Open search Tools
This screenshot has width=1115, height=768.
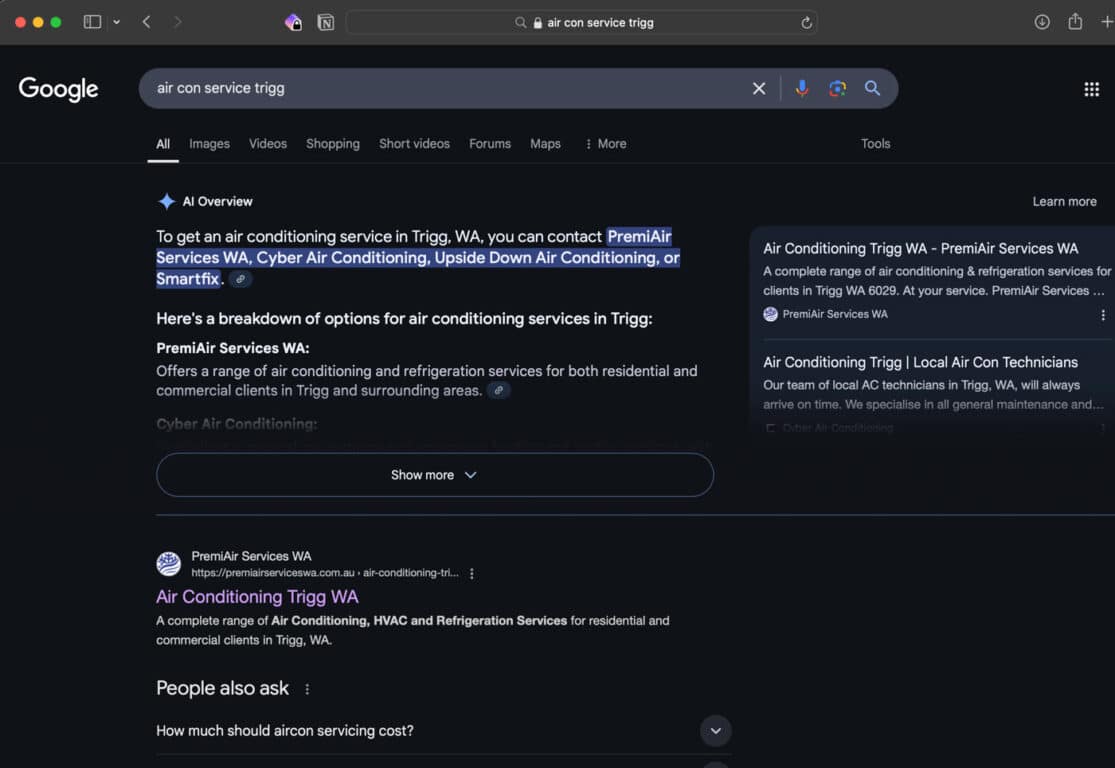[x=875, y=144]
